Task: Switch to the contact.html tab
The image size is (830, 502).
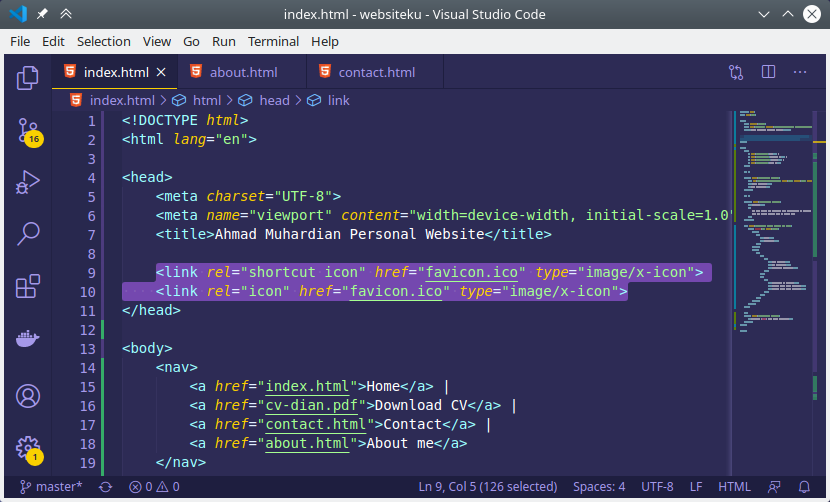Action: (376, 72)
